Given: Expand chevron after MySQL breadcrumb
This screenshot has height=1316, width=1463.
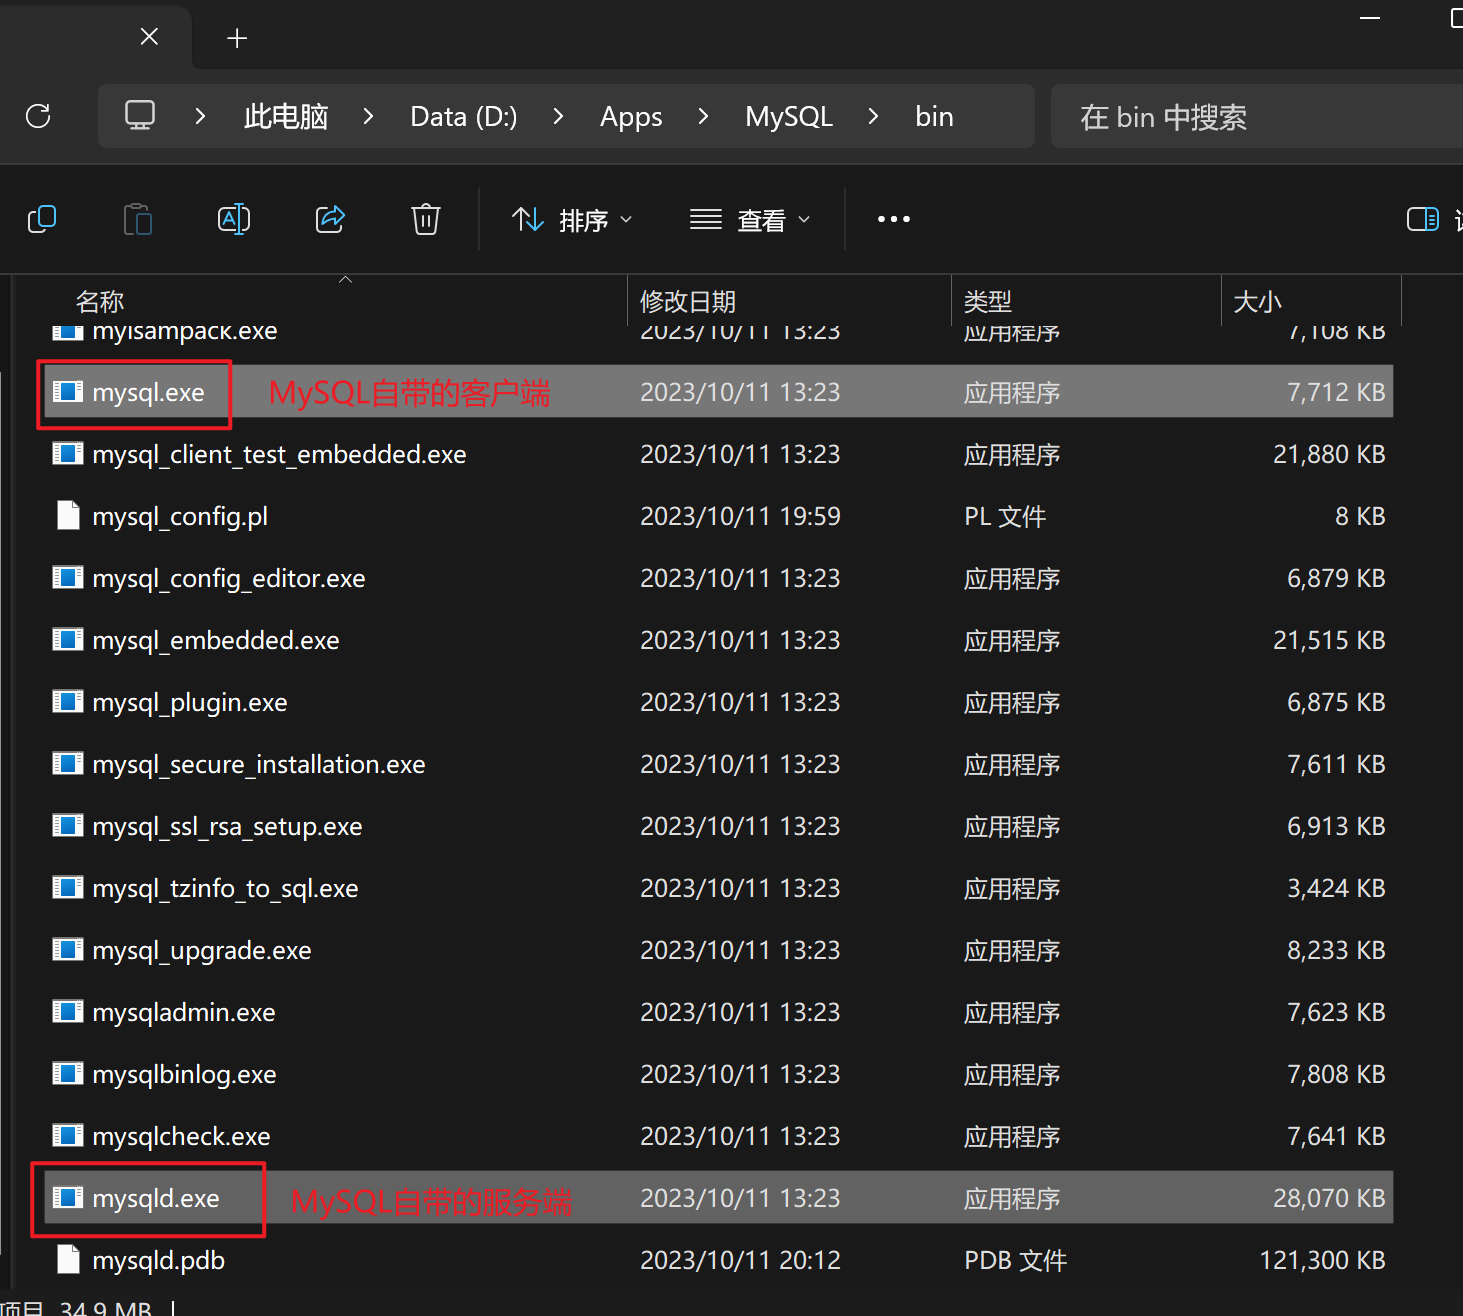Looking at the screenshot, I should click(x=873, y=116).
